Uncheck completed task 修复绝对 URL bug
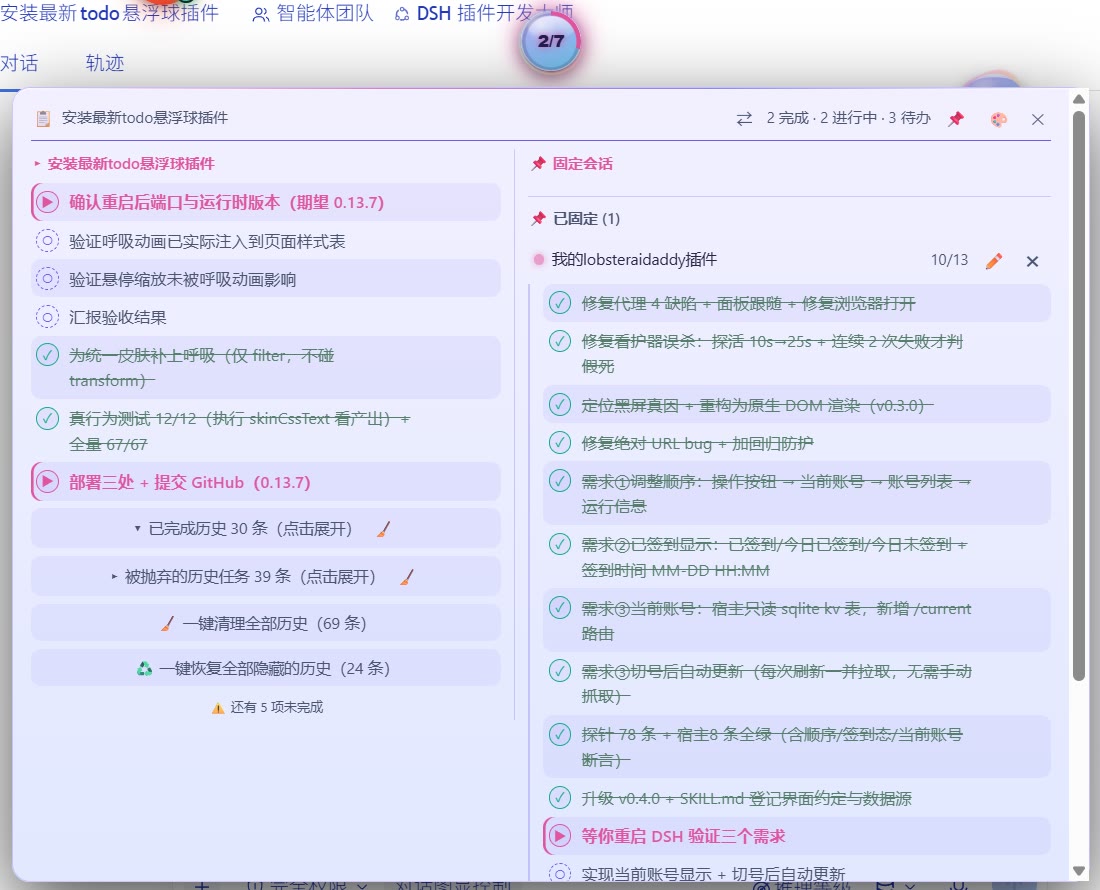 point(559,443)
